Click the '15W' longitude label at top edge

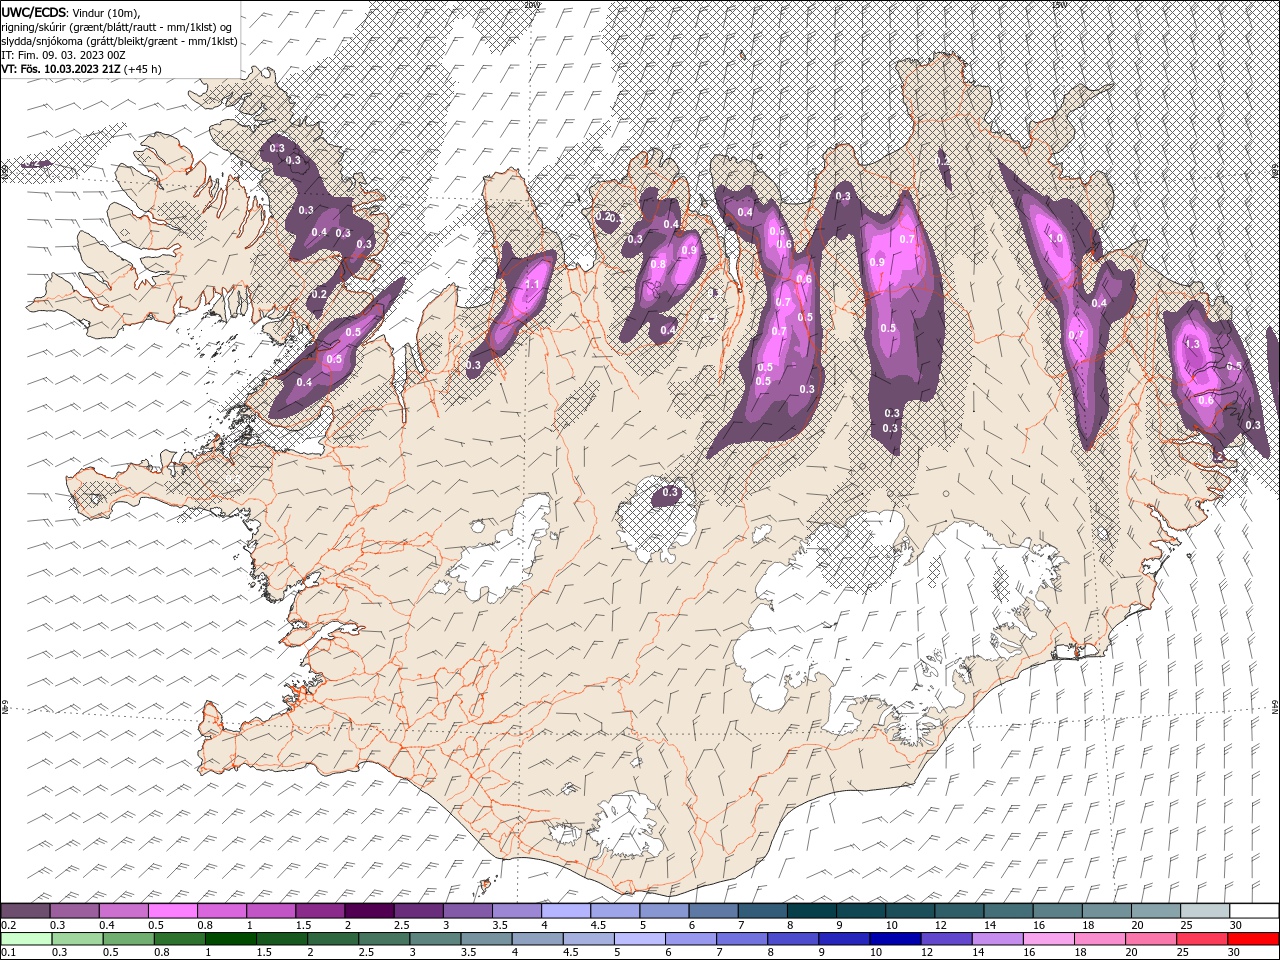pyautogui.click(x=1060, y=5)
